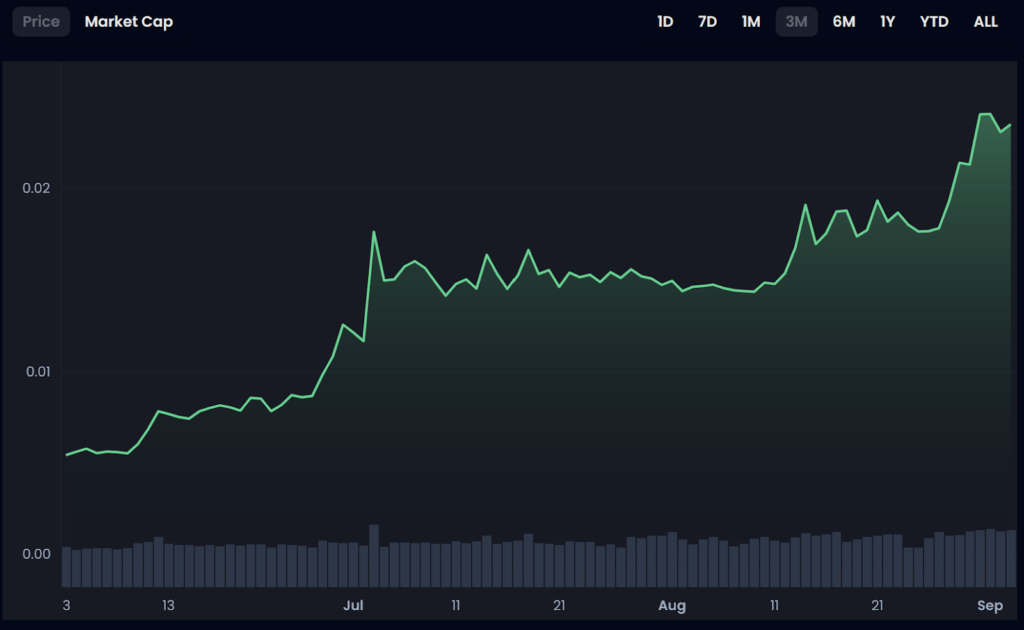Click the 0.01 price axis label
This screenshot has width=1024, height=630.
[35, 372]
